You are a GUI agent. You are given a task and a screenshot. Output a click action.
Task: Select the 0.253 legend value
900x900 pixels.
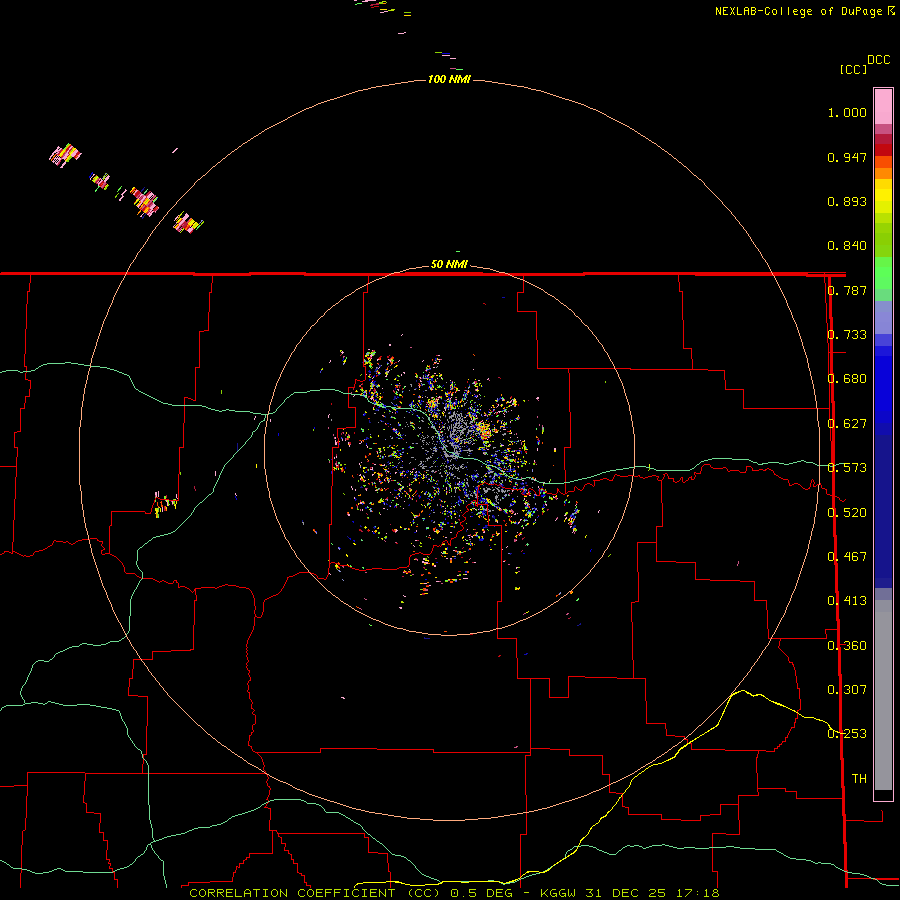click(x=847, y=734)
